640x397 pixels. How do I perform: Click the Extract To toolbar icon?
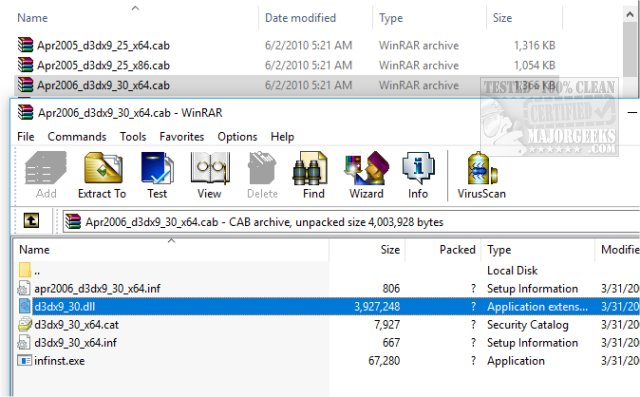click(x=102, y=175)
